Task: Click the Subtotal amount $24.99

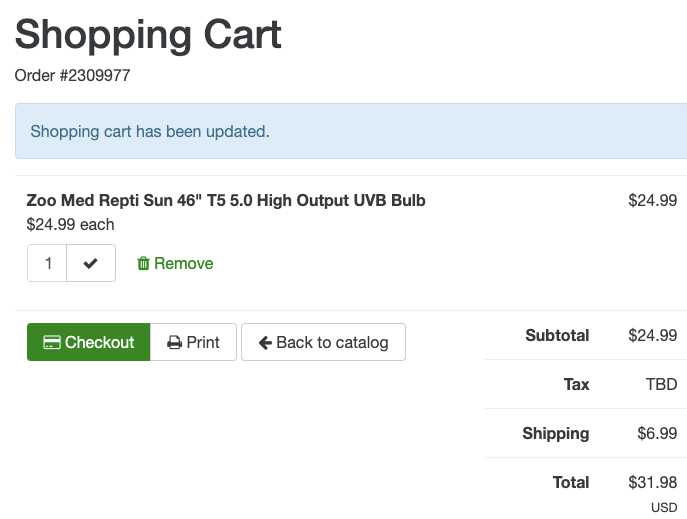Action: click(652, 335)
